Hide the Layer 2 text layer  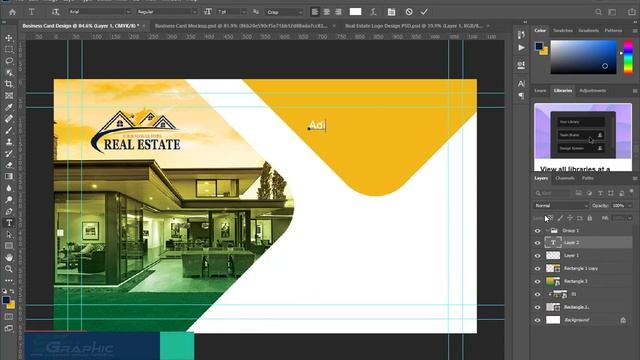pos(538,243)
